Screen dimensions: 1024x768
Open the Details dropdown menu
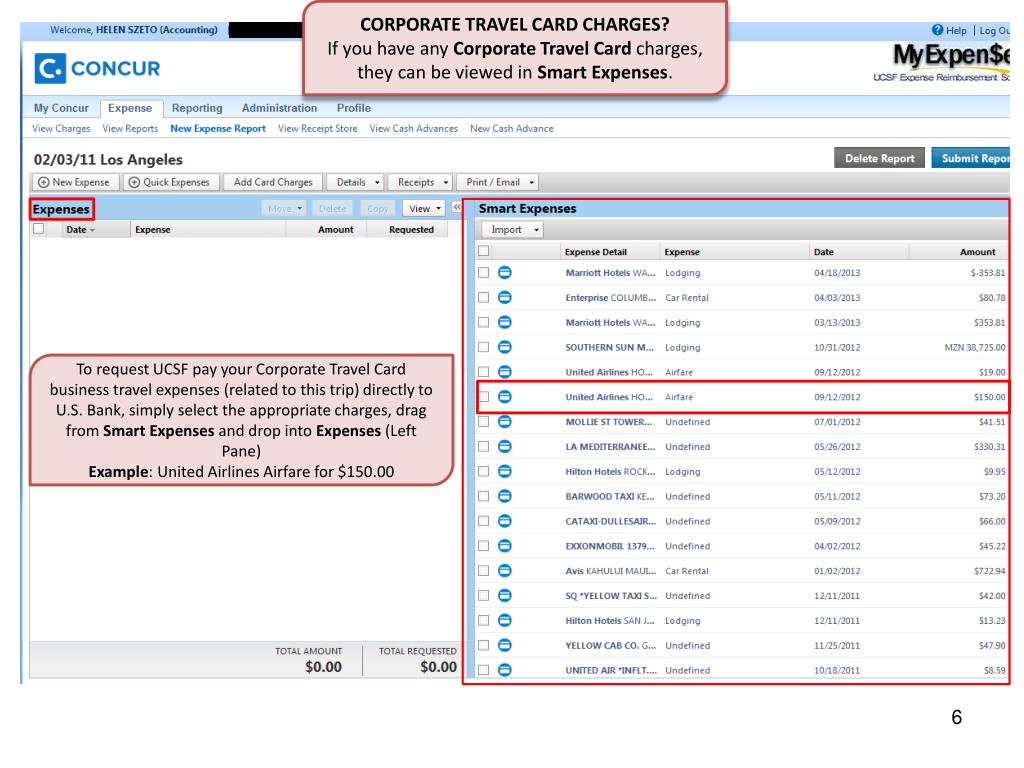tap(355, 183)
